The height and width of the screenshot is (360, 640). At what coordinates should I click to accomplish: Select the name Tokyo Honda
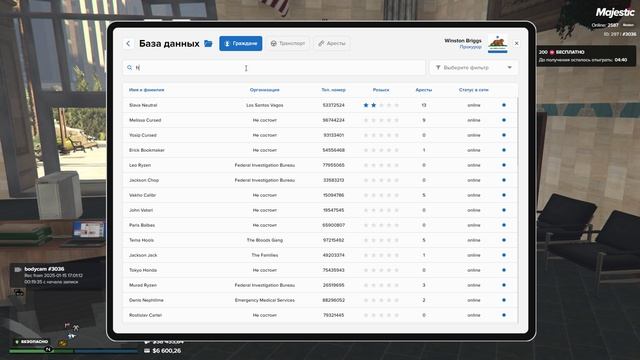(143, 270)
